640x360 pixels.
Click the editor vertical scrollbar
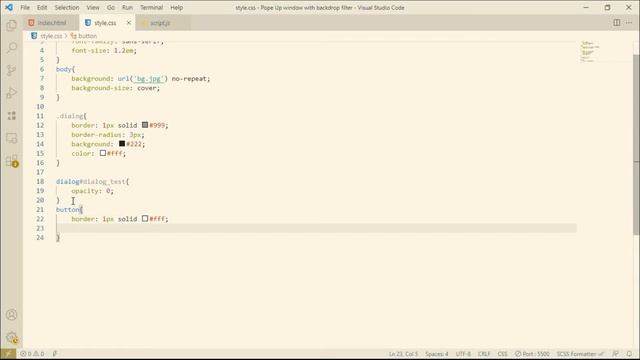coord(636,145)
